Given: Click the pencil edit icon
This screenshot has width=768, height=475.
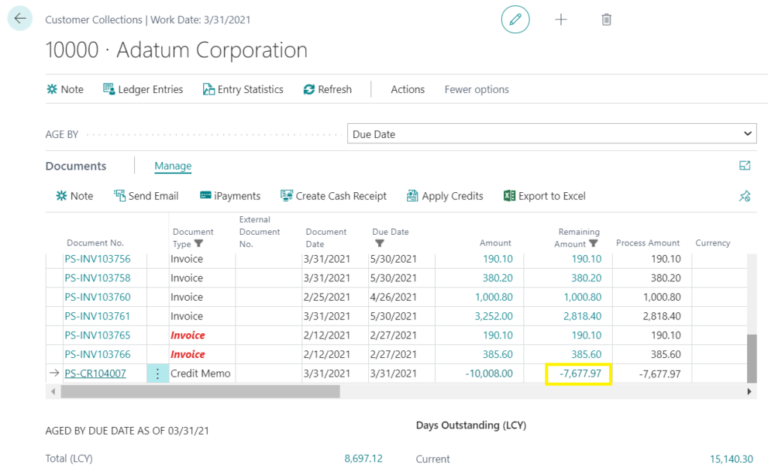Looking at the screenshot, I should (515, 20).
